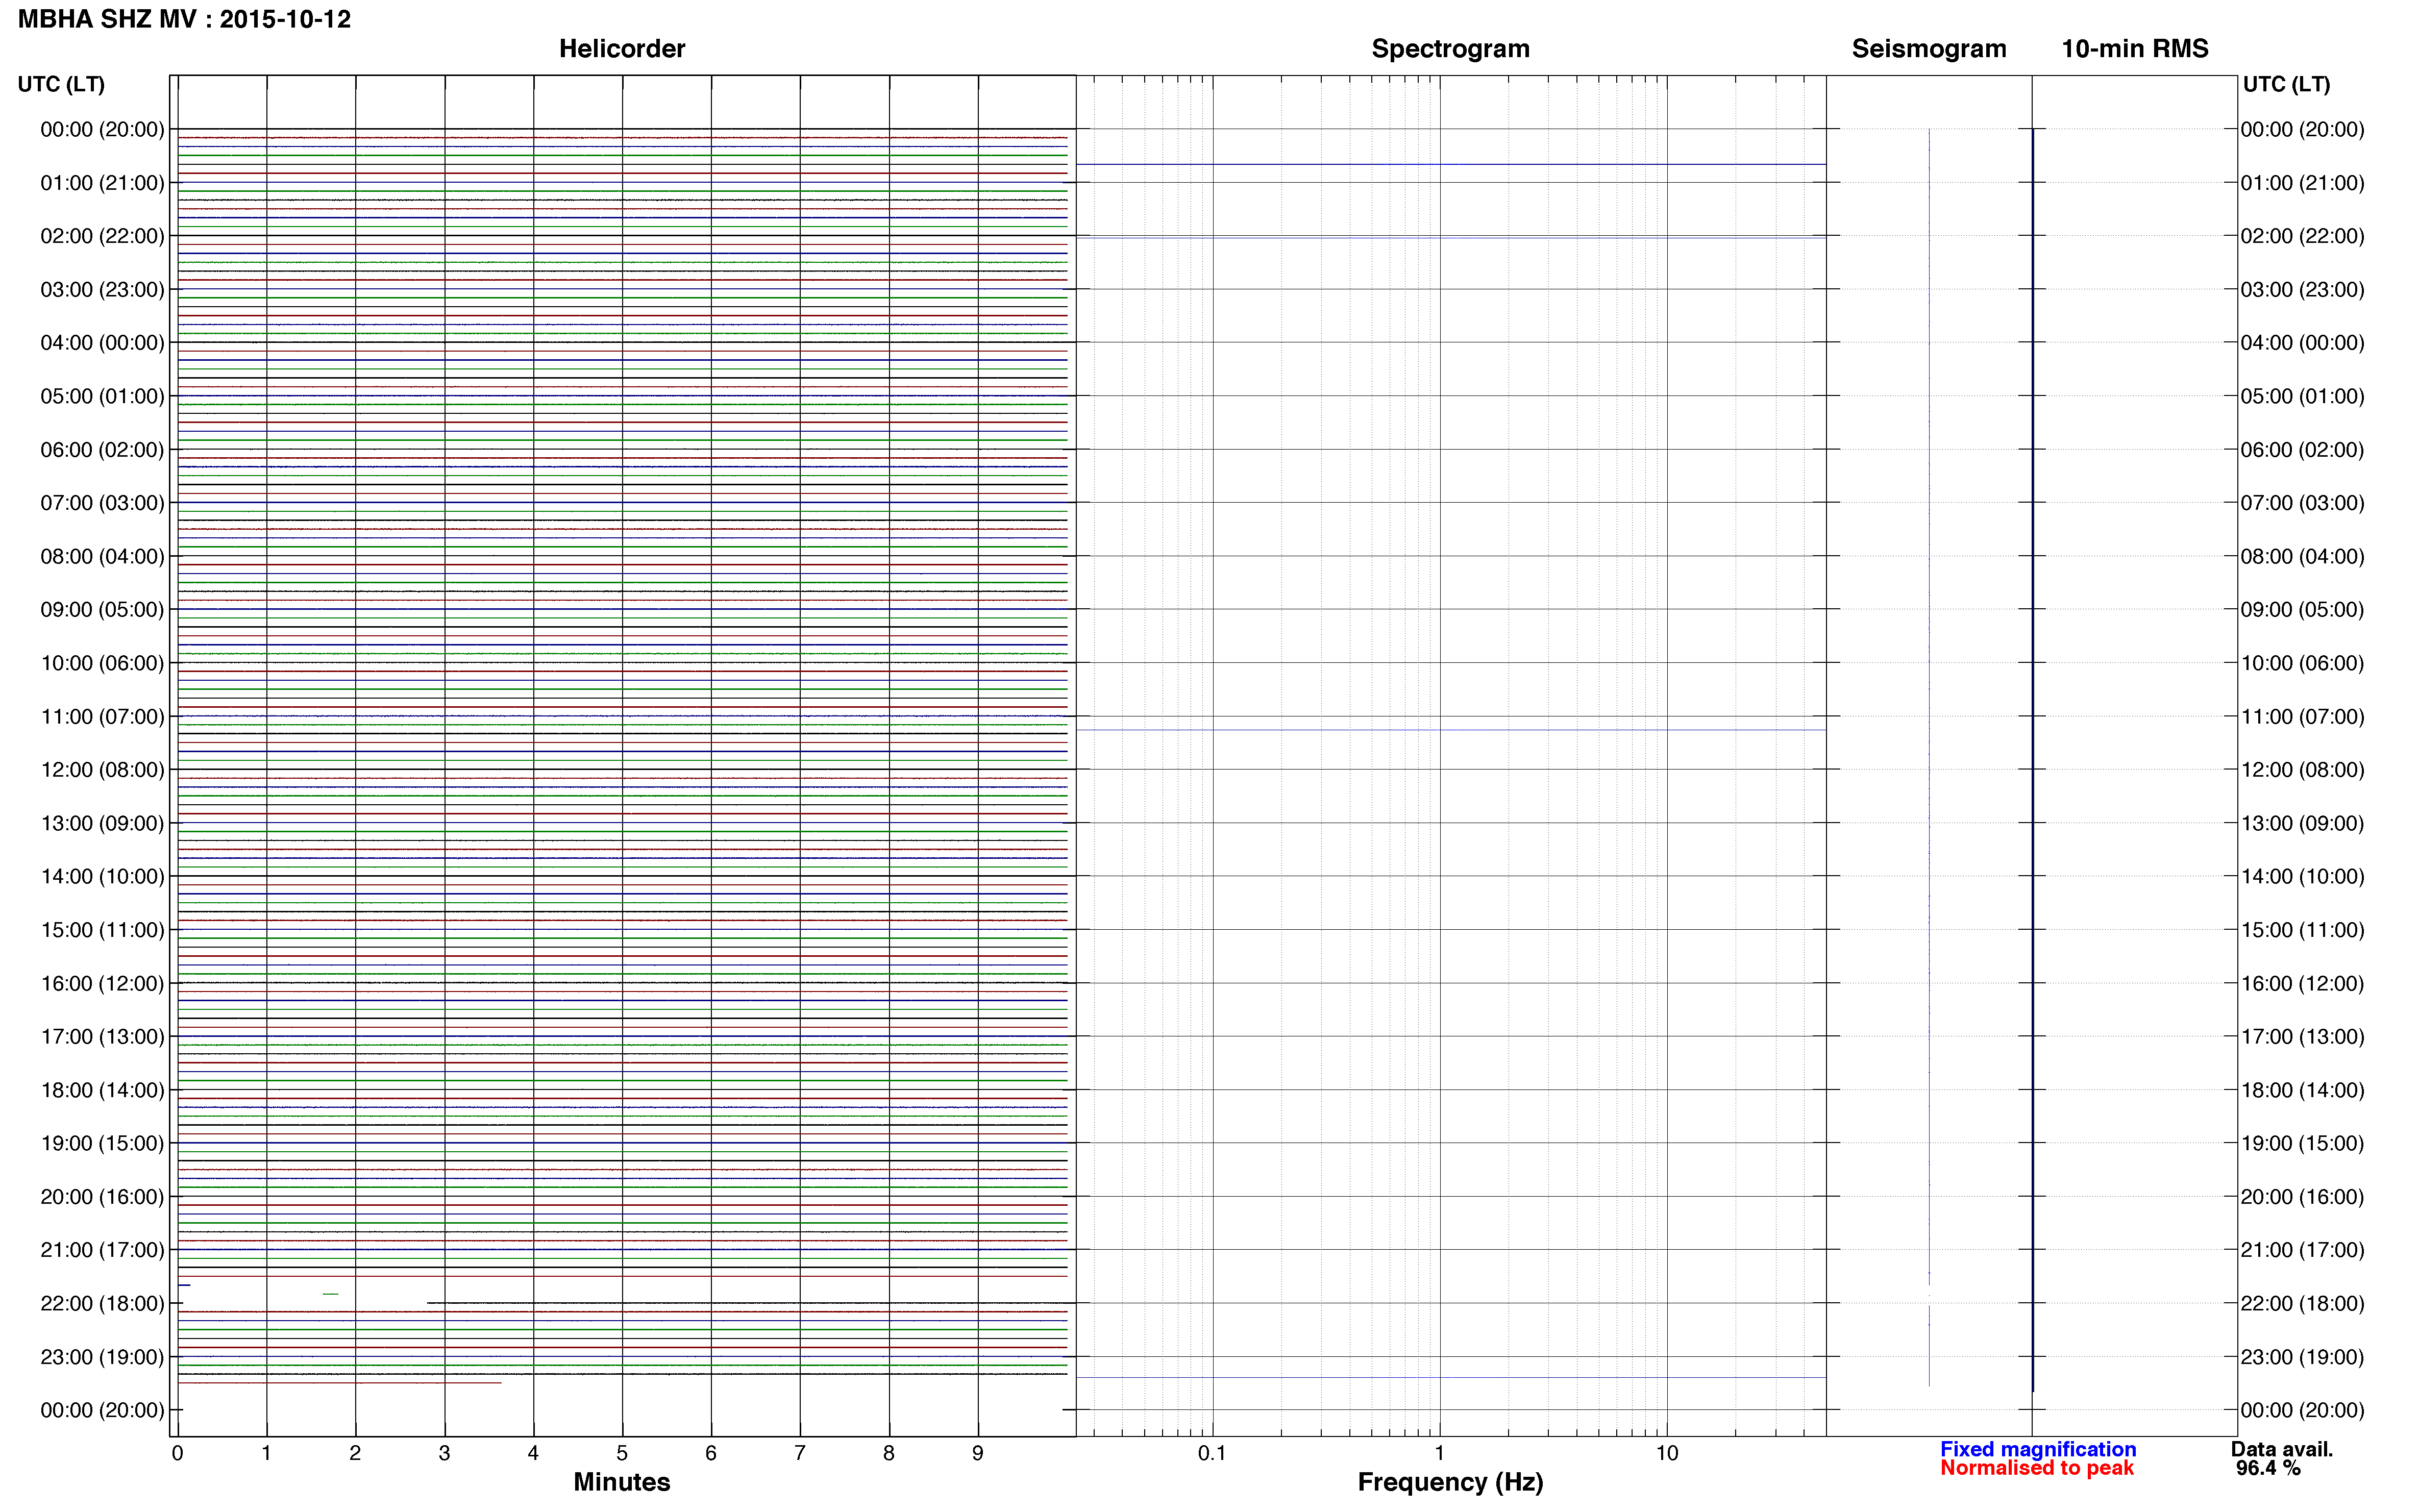Click the red Normalised to peak legend text

pyautogui.click(x=2037, y=1468)
